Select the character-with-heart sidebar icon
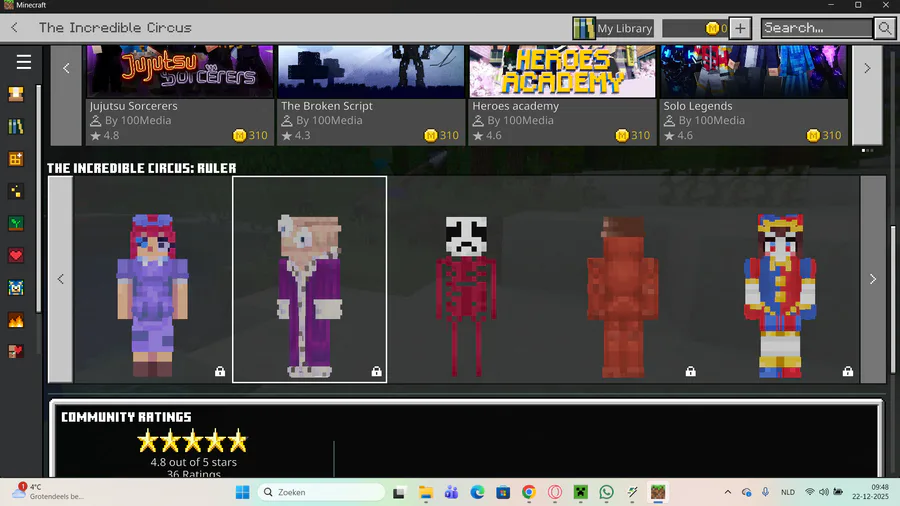Viewport: 900px width, 506px height. [x=16, y=351]
